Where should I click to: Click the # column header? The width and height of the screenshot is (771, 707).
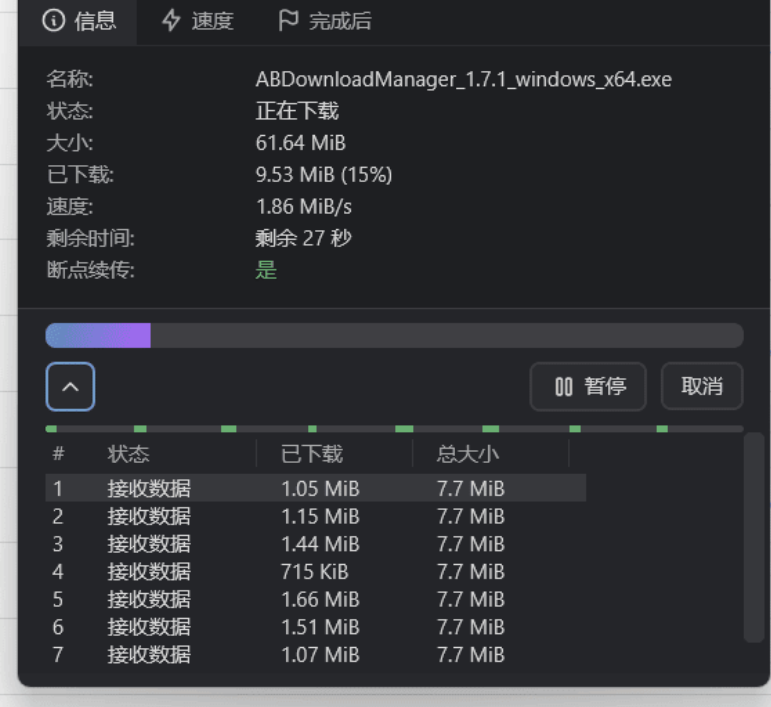[x=58, y=454]
